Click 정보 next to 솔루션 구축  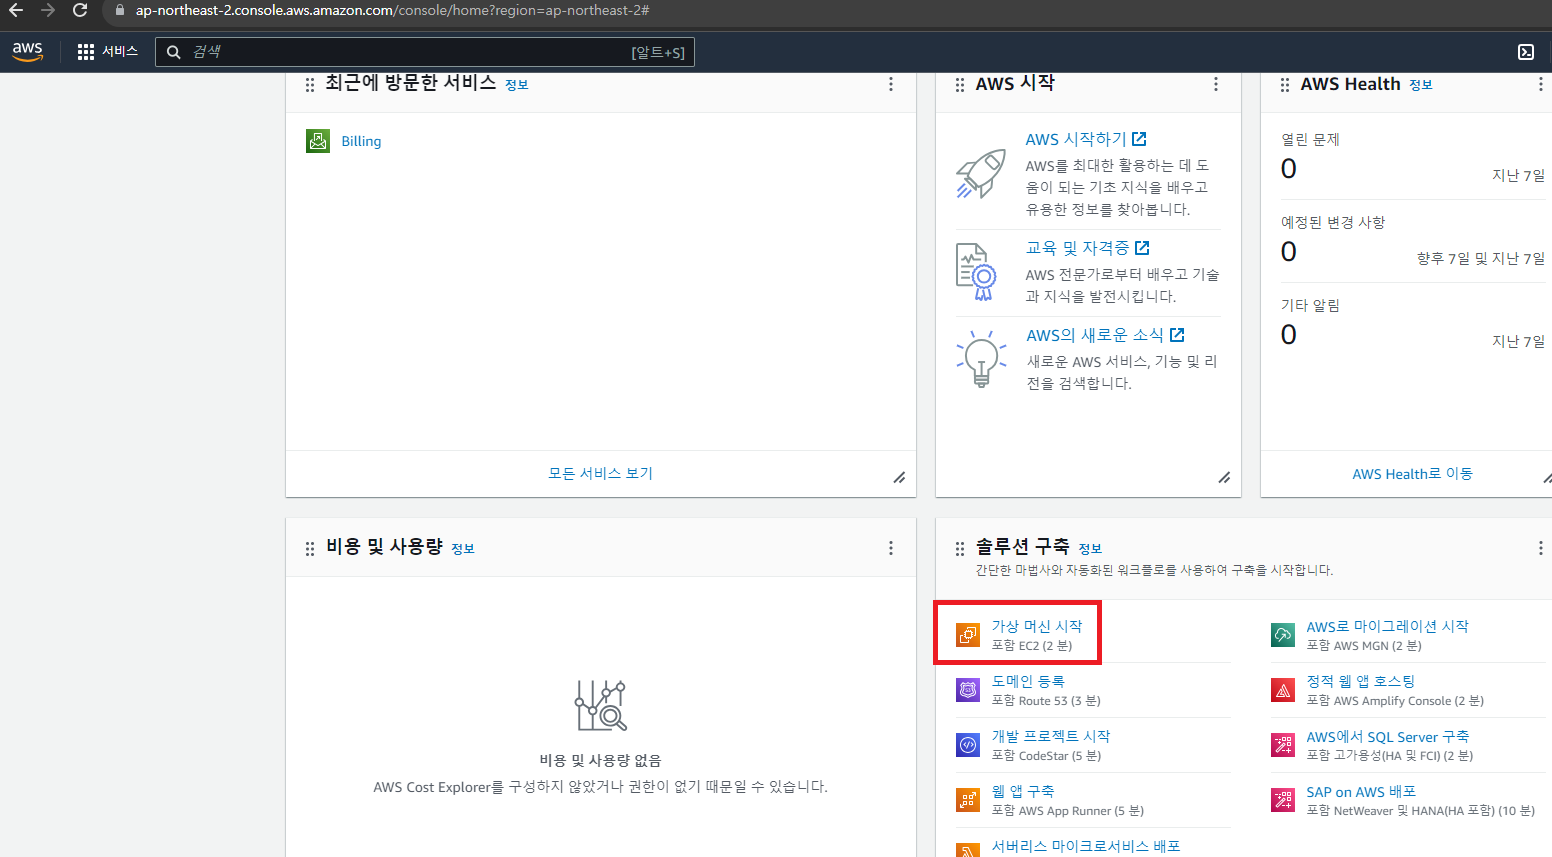[x=1090, y=549]
